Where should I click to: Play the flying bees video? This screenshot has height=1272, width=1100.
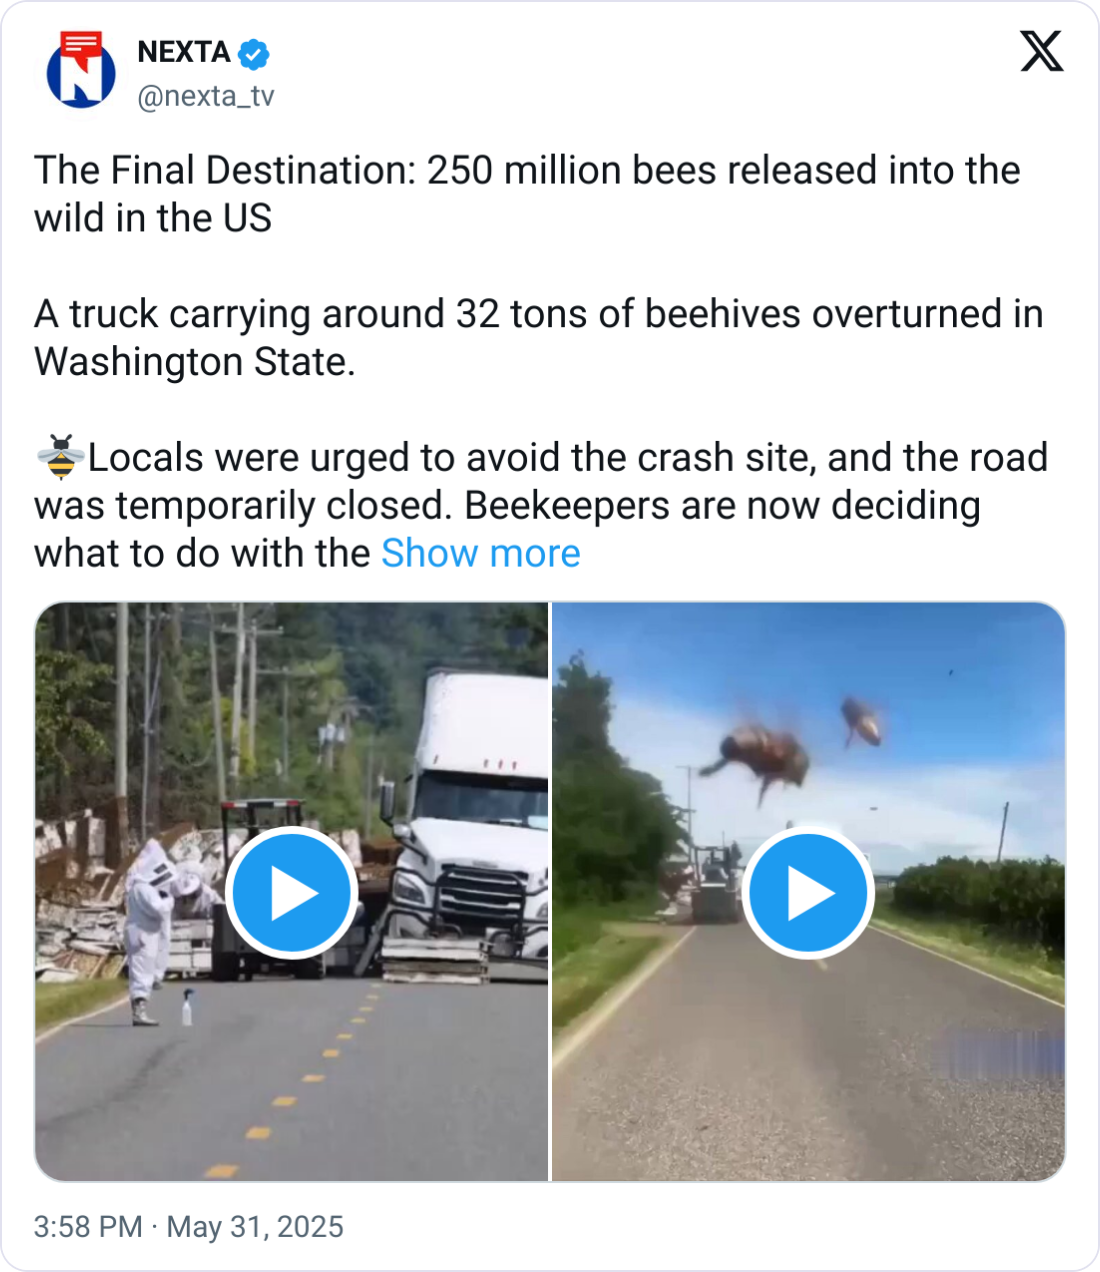coord(808,893)
